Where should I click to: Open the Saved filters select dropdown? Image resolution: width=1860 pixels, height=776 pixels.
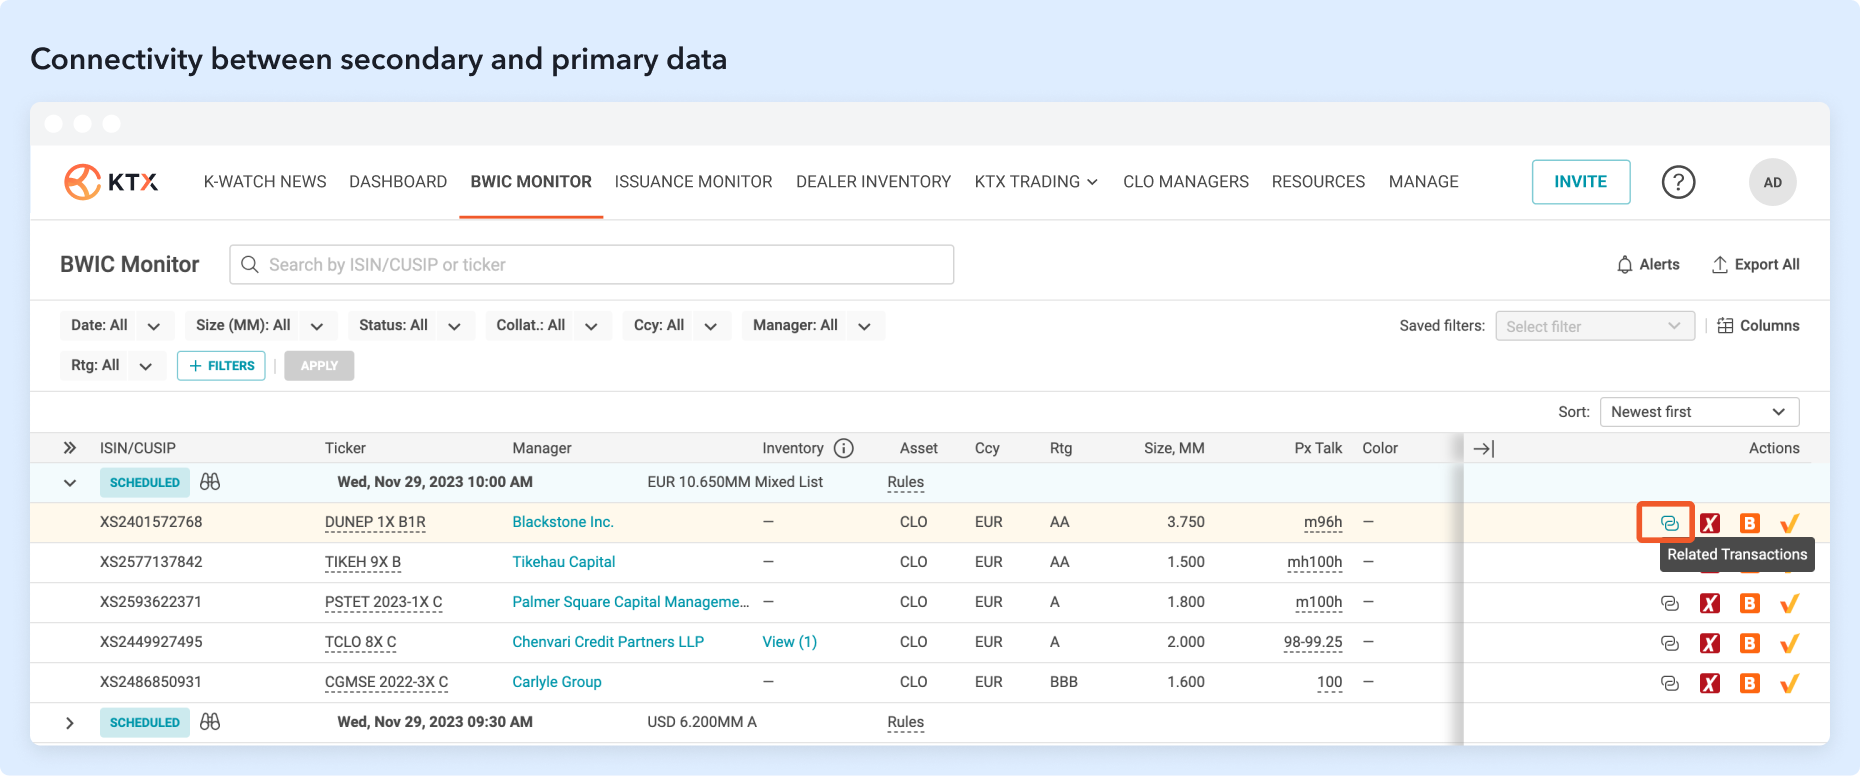pos(1594,326)
